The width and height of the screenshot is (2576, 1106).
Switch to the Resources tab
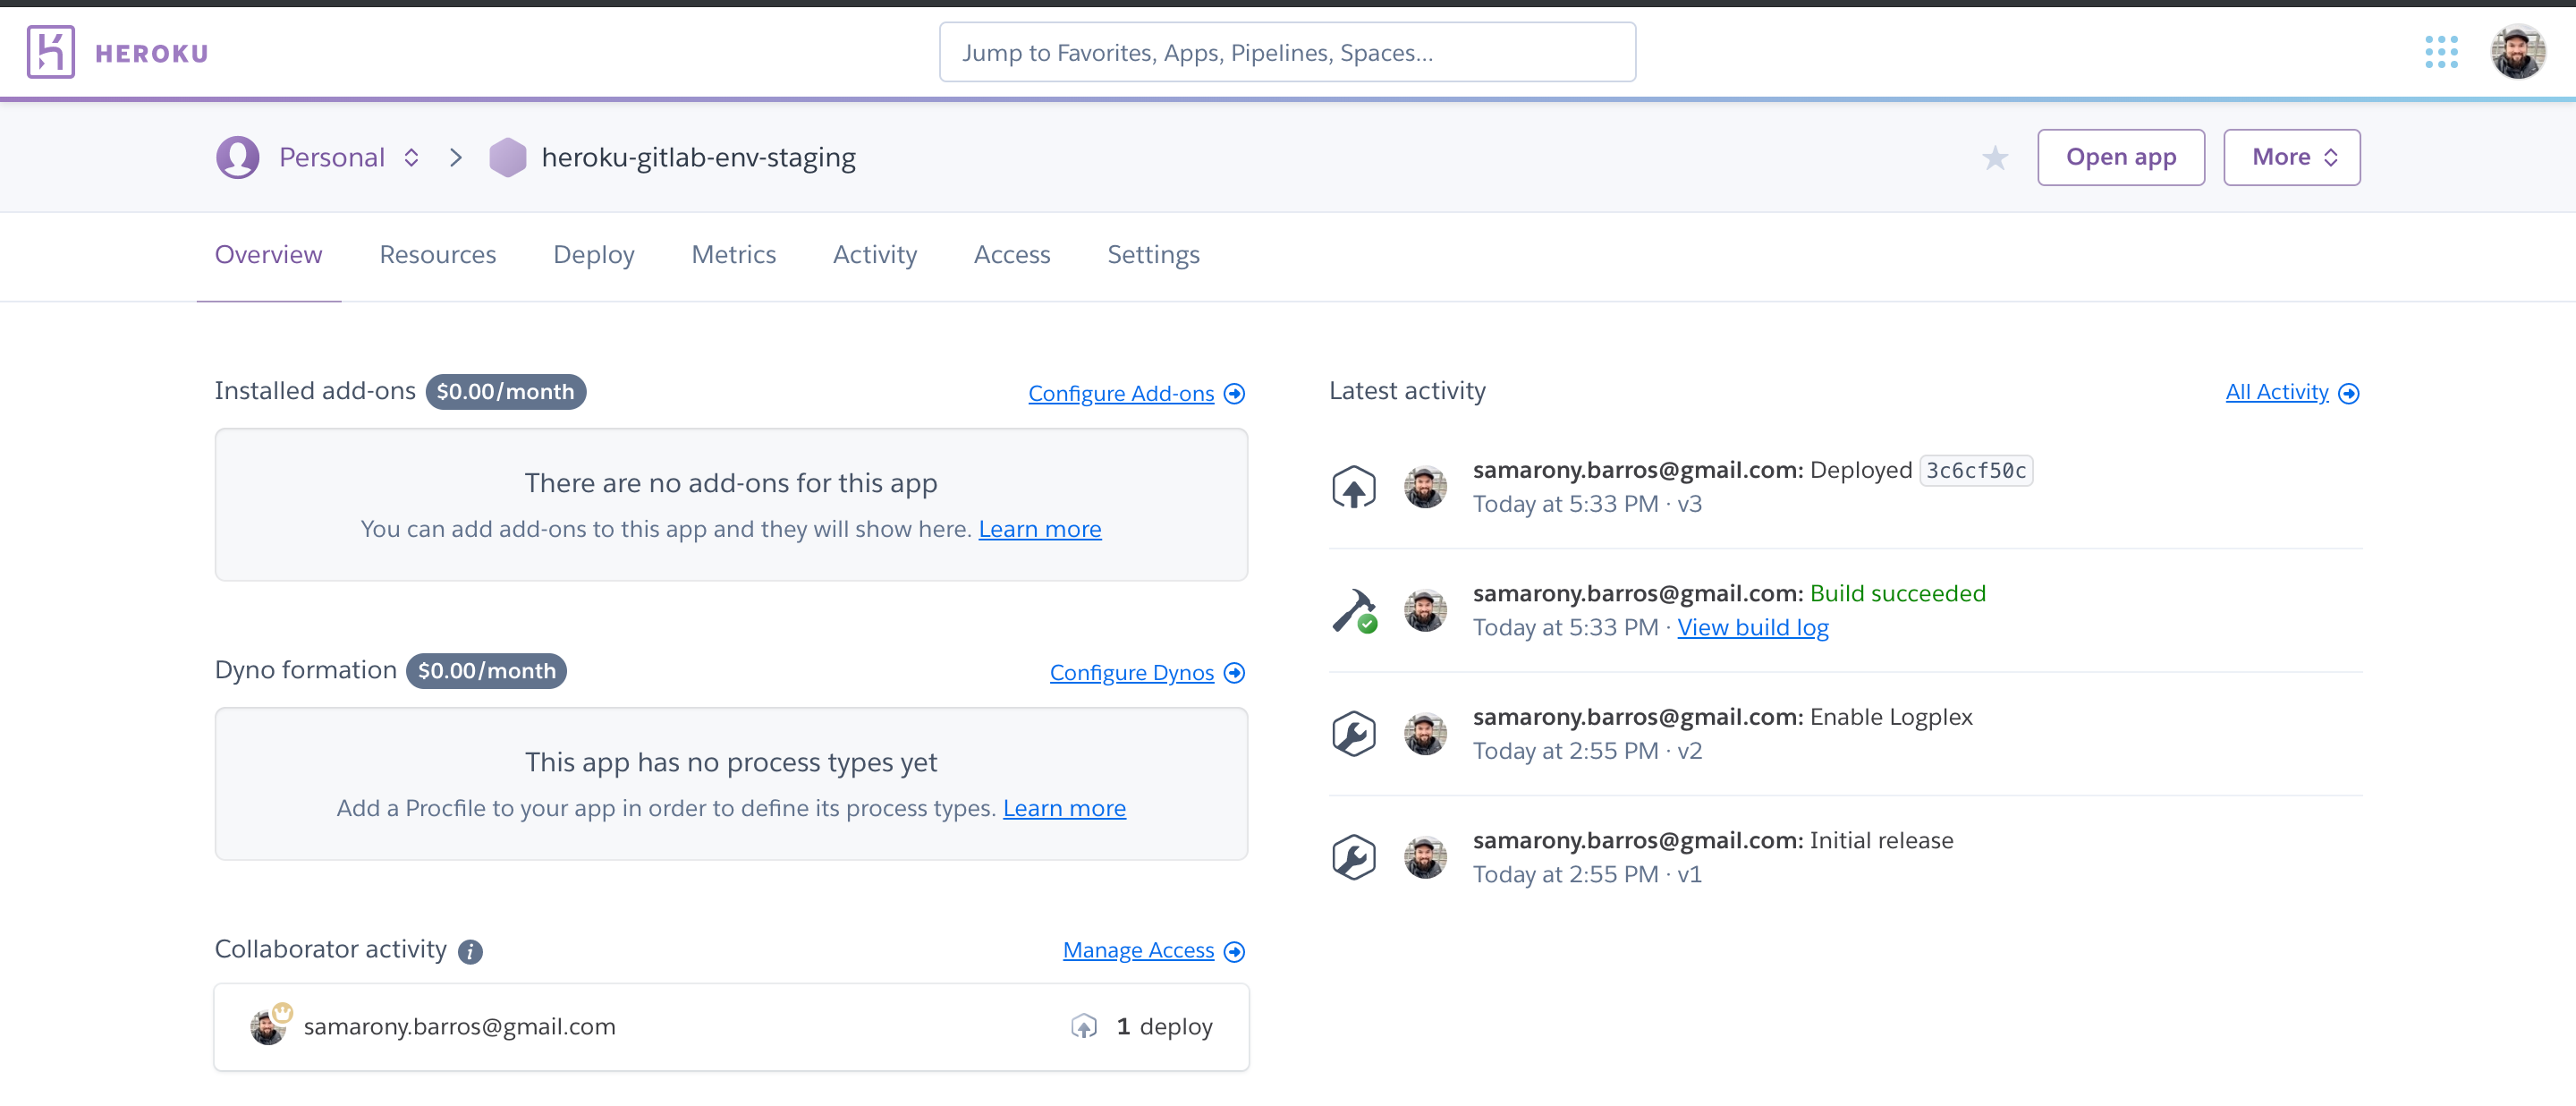click(437, 255)
